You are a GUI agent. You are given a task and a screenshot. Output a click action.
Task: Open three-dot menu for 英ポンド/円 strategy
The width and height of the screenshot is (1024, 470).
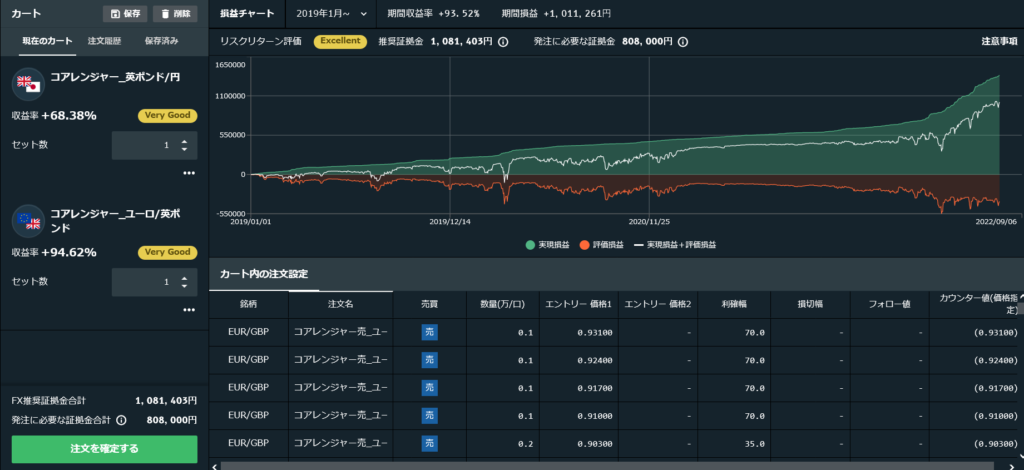click(x=188, y=173)
